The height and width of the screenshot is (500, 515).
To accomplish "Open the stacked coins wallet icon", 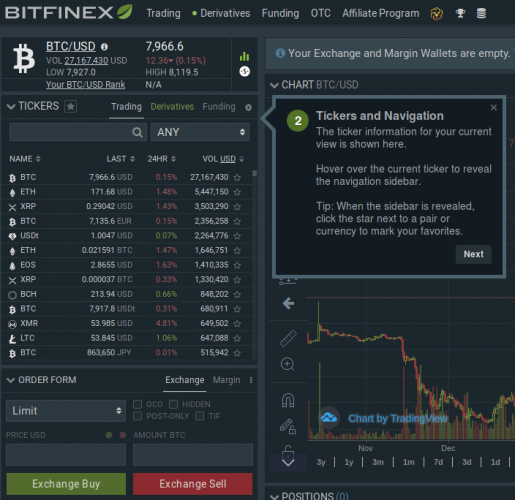I will [x=481, y=13].
